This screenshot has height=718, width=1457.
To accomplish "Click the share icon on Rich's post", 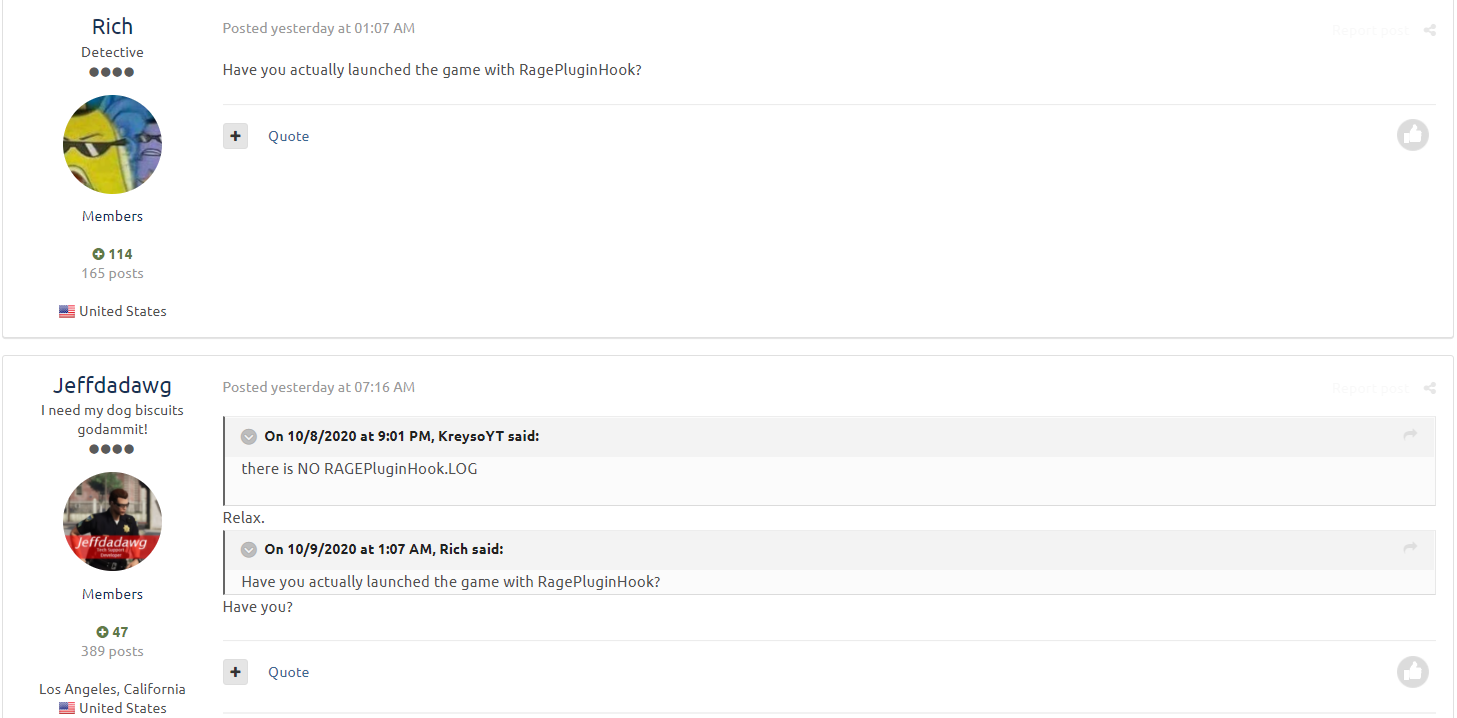I will [1430, 30].
